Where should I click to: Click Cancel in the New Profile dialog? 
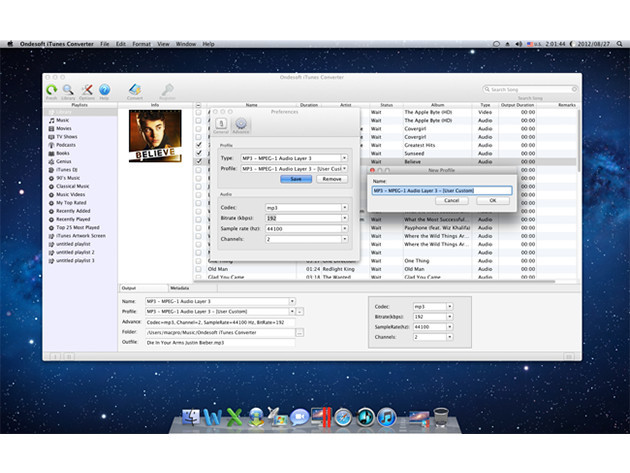(452, 201)
